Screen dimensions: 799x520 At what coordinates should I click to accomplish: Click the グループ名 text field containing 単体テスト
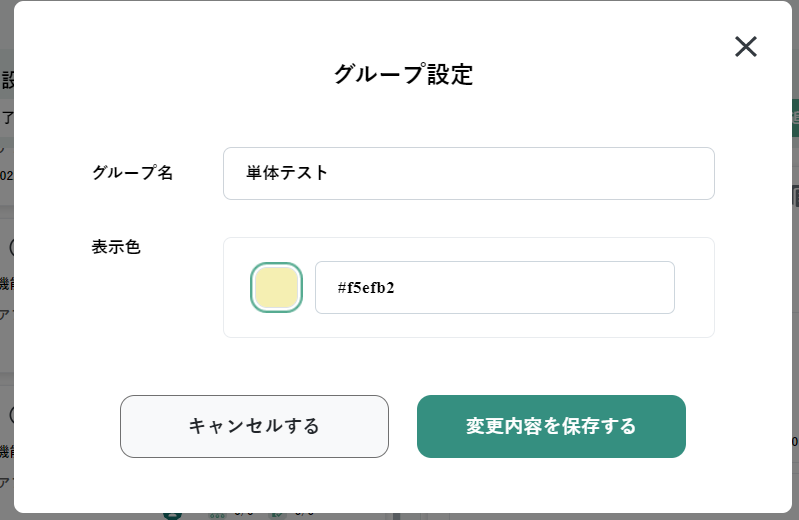click(469, 173)
